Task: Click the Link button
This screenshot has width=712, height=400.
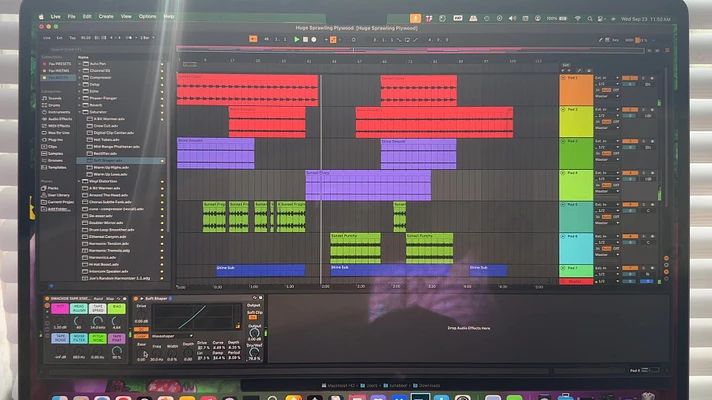Action: pos(47,38)
